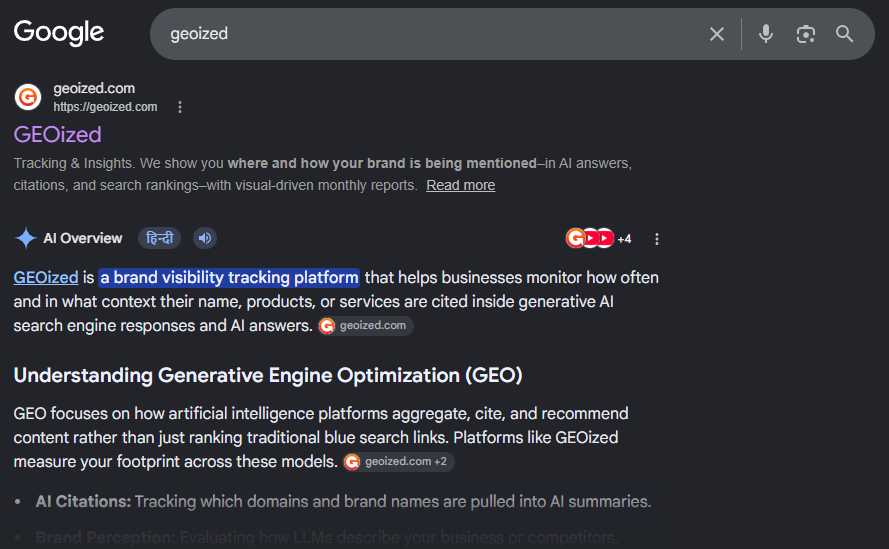Select the Understanding Generative Engine Optimization heading
889x549 pixels.
[x=268, y=375]
